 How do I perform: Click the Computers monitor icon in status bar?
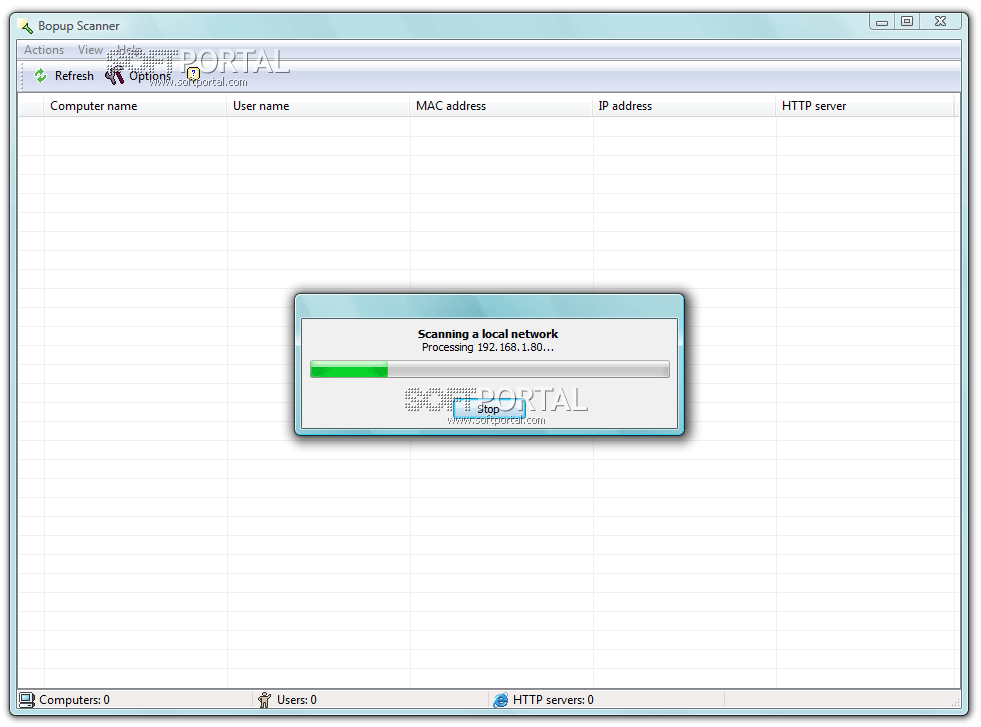click(x=27, y=699)
